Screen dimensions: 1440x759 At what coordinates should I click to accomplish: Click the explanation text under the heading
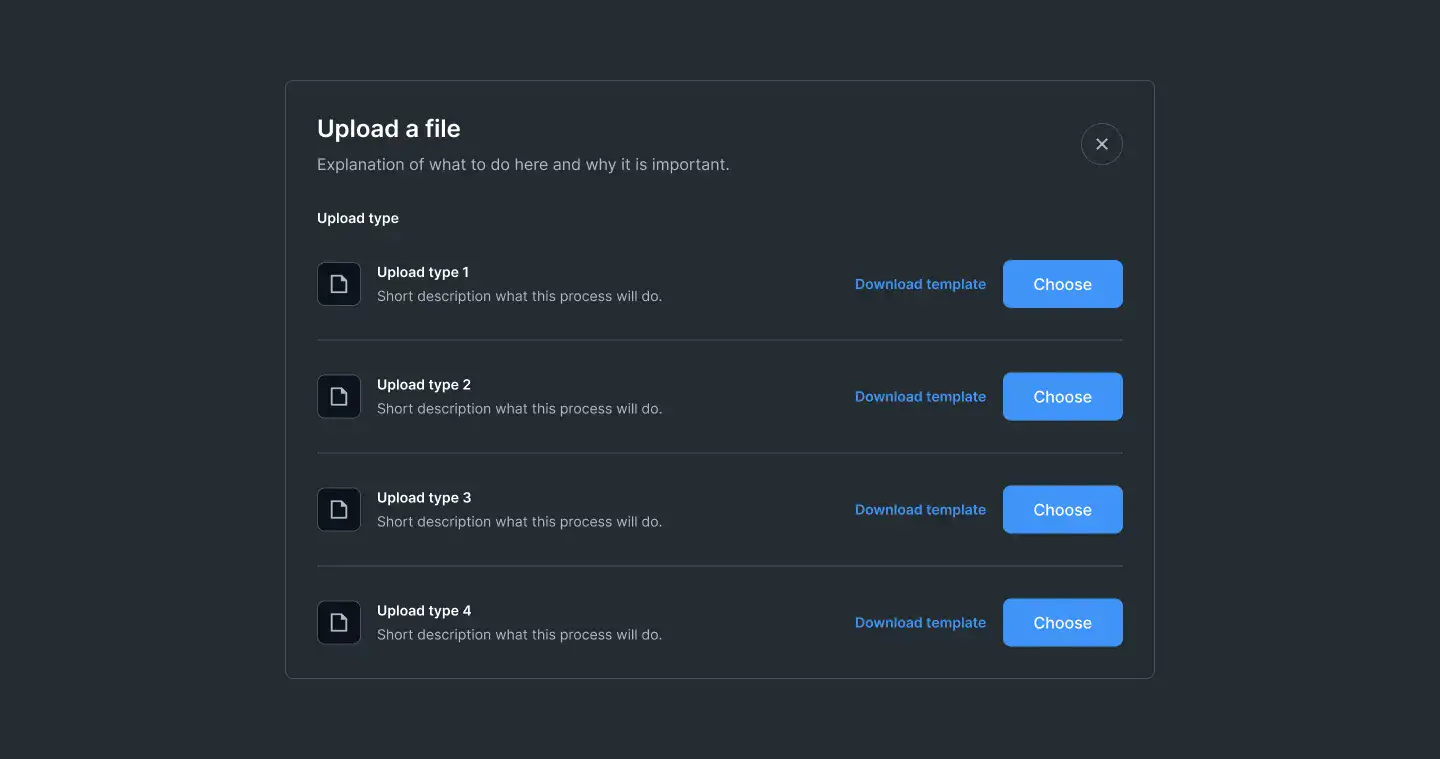coord(523,164)
